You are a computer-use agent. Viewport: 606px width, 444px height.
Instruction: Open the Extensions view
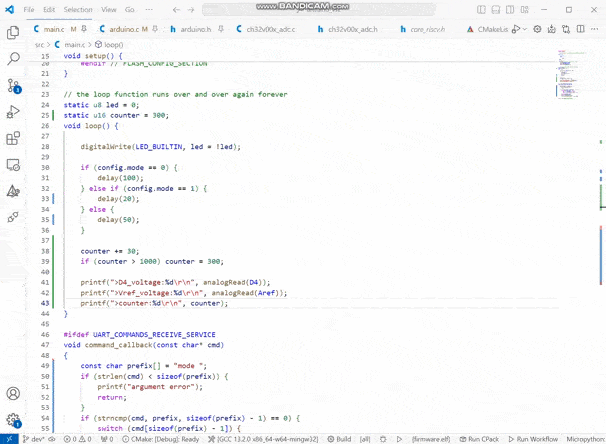[x=13, y=138]
